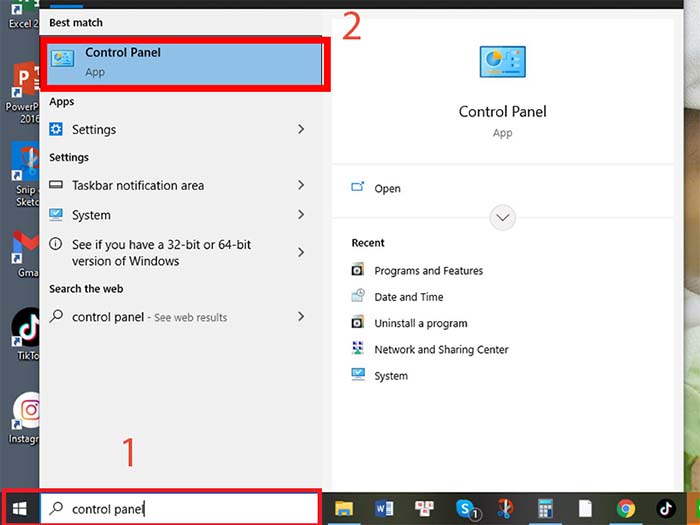Image resolution: width=700 pixels, height=525 pixels.
Task: Open recent Programs and Features
Action: (429, 271)
